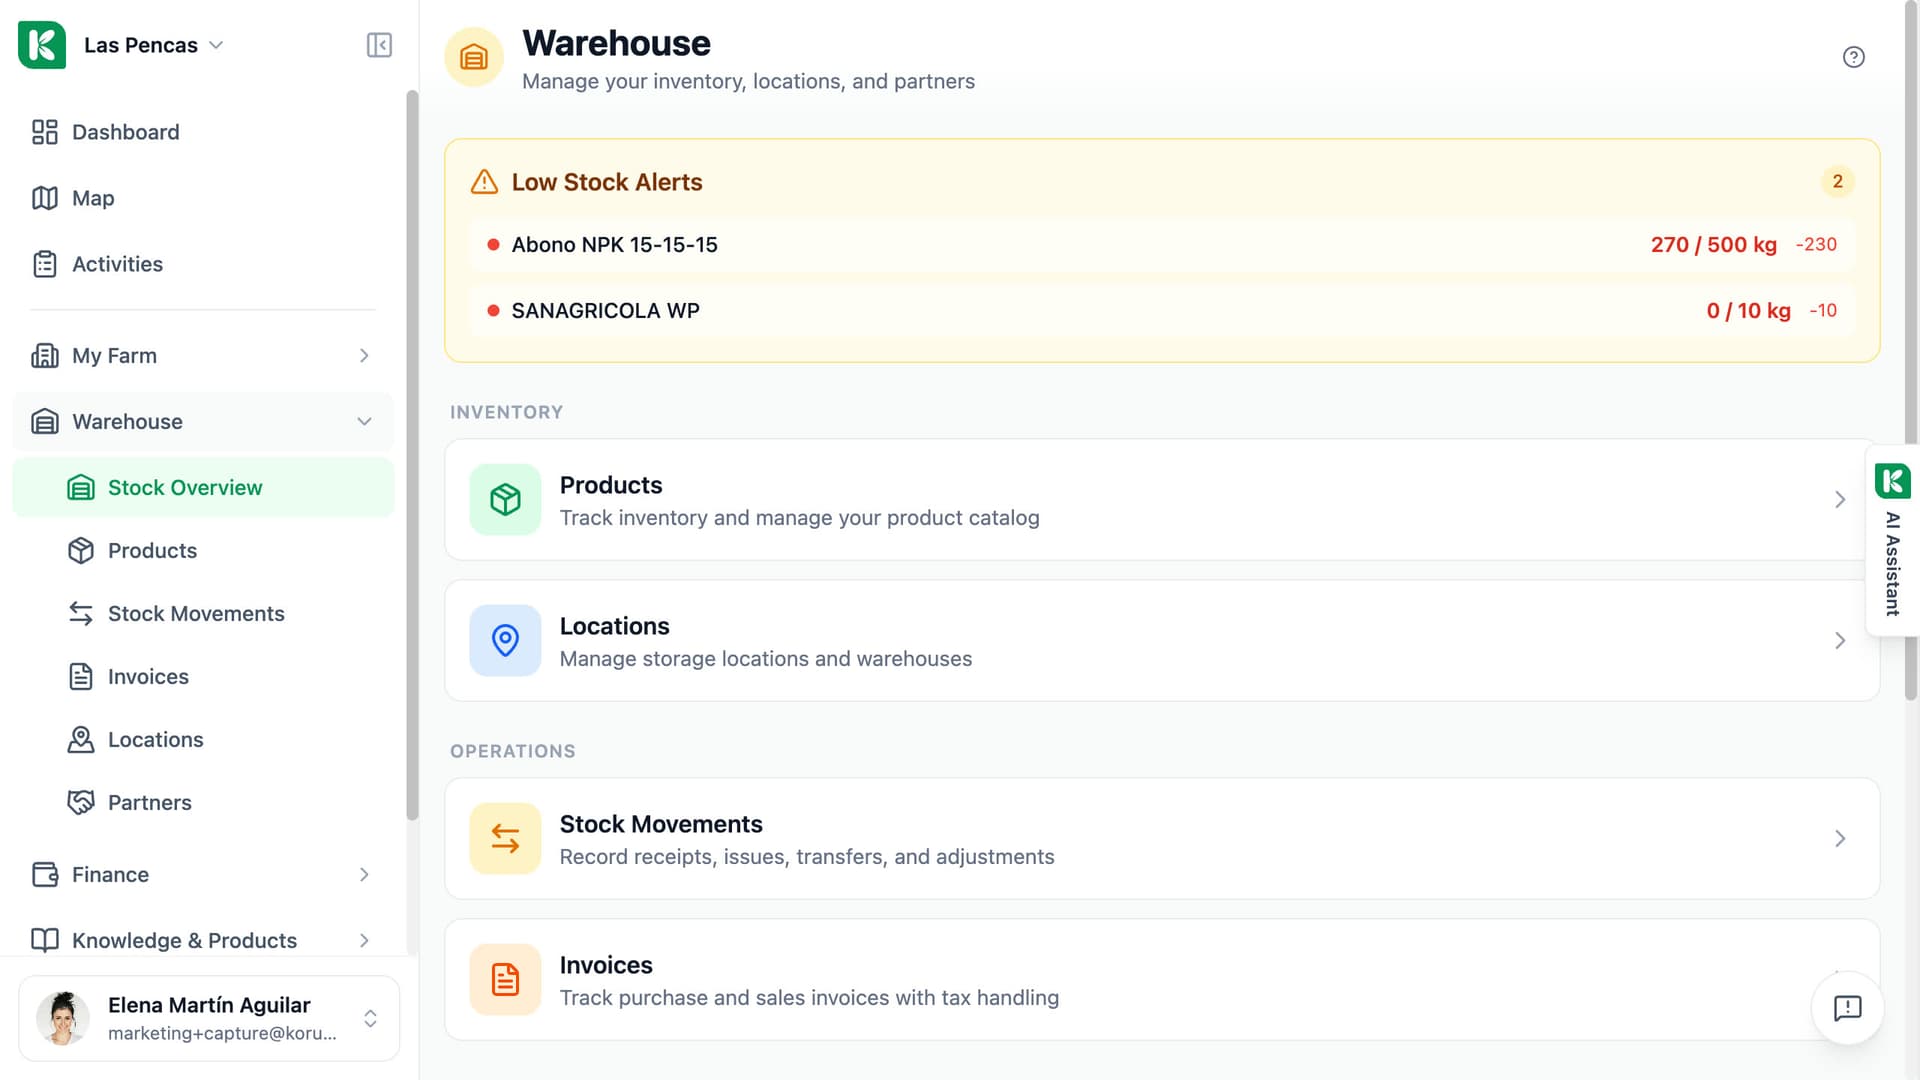Click the "270 / 500 kg" stock value
Viewport: 1920px width, 1080px height.
tap(1713, 245)
